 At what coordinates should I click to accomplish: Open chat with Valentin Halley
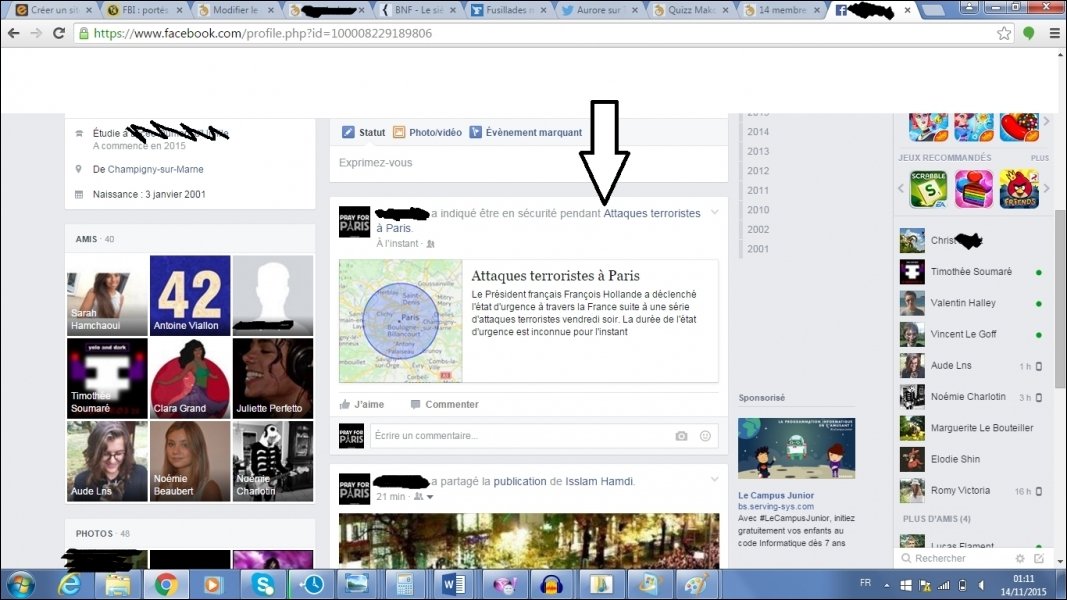[x=973, y=303]
